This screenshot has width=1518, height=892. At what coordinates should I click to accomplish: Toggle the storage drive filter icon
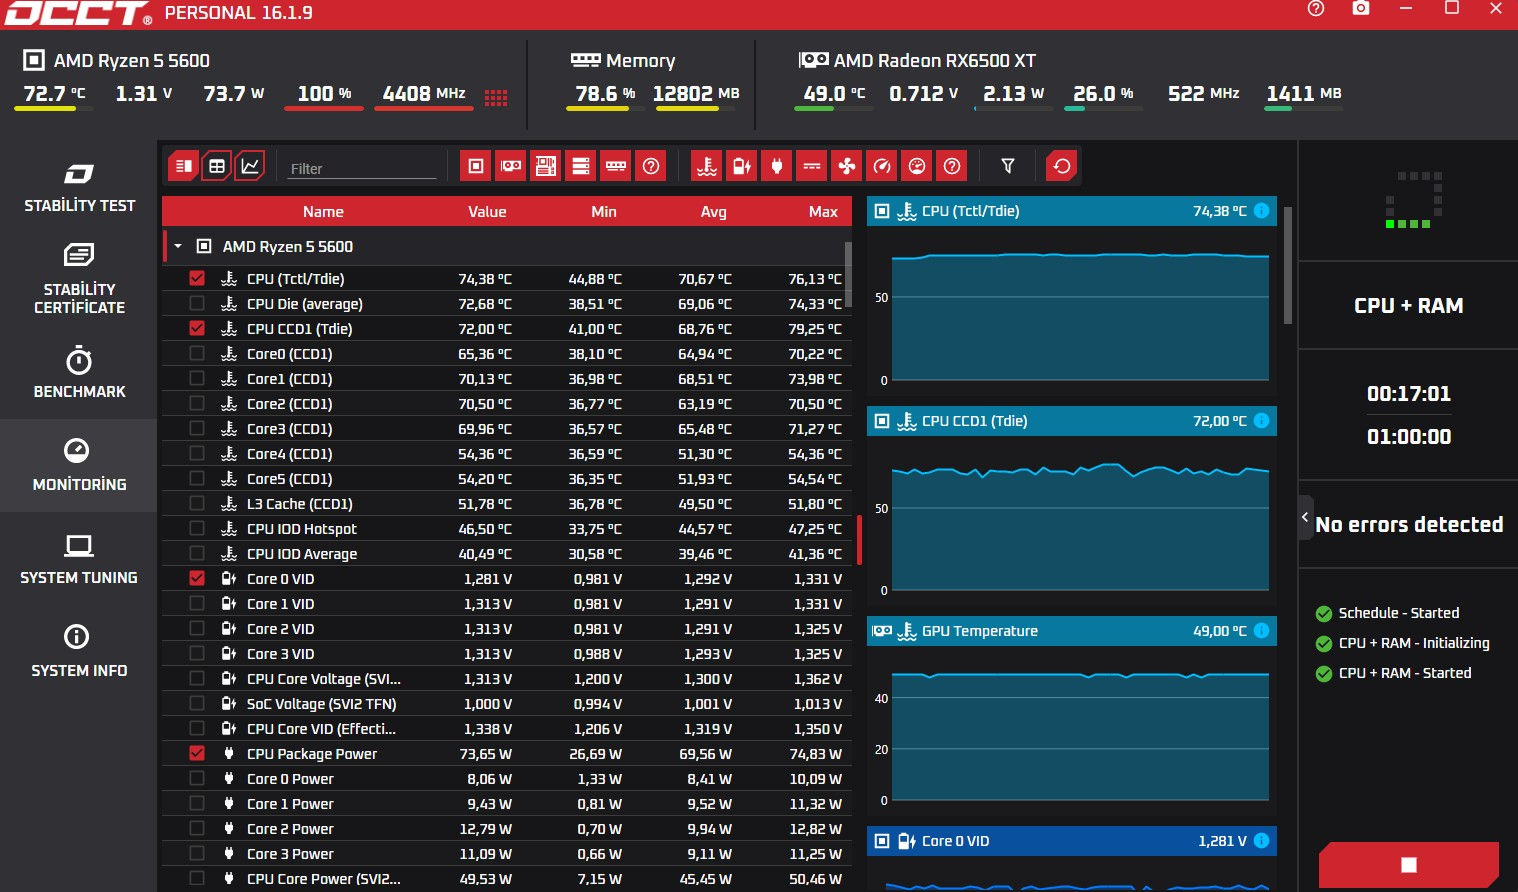click(x=581, y=166)
